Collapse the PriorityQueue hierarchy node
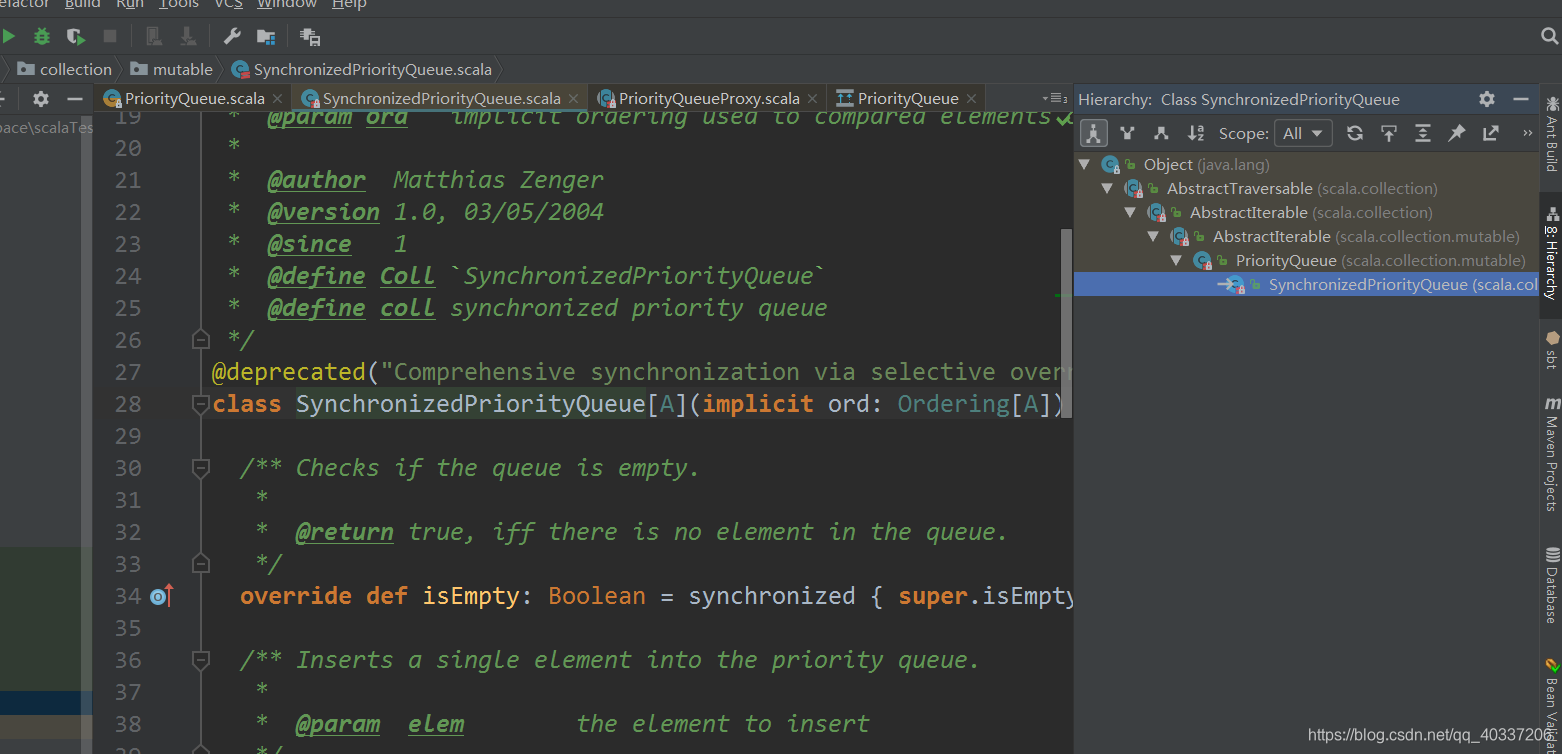This screenshot has height=754, width=1562. 1177,260
